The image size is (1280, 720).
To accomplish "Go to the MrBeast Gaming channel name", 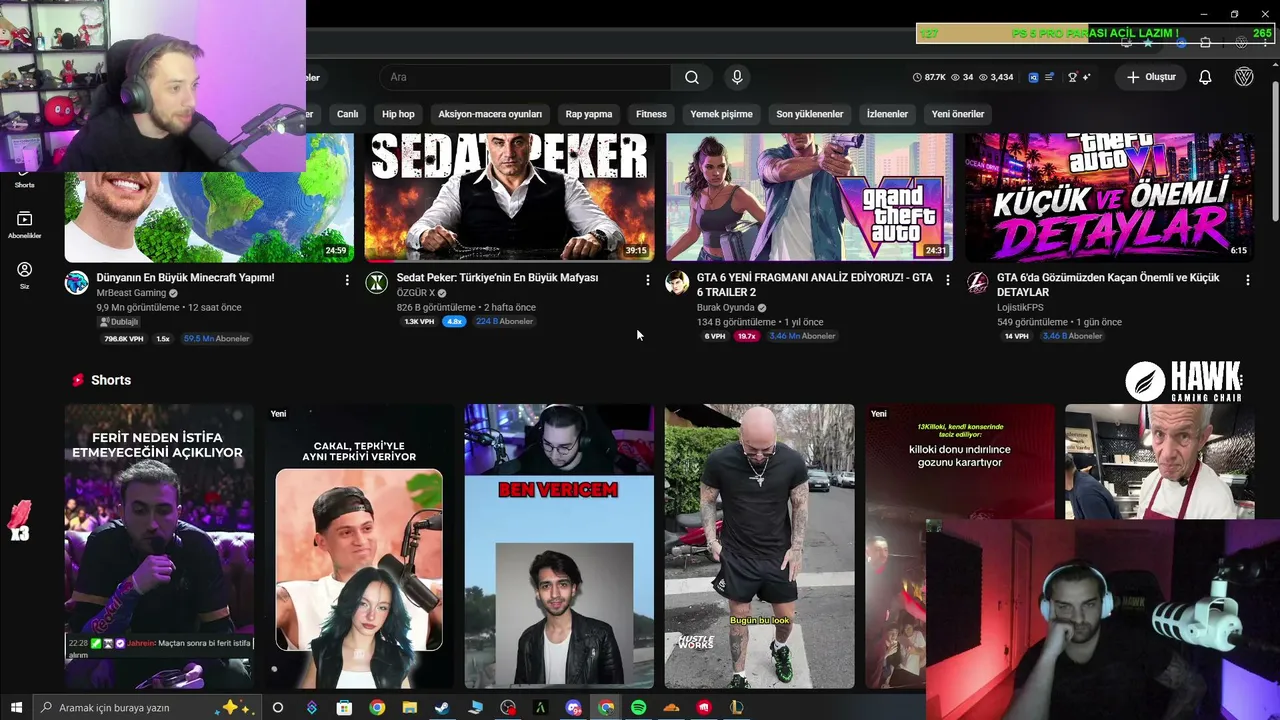I will coord(131,293).
